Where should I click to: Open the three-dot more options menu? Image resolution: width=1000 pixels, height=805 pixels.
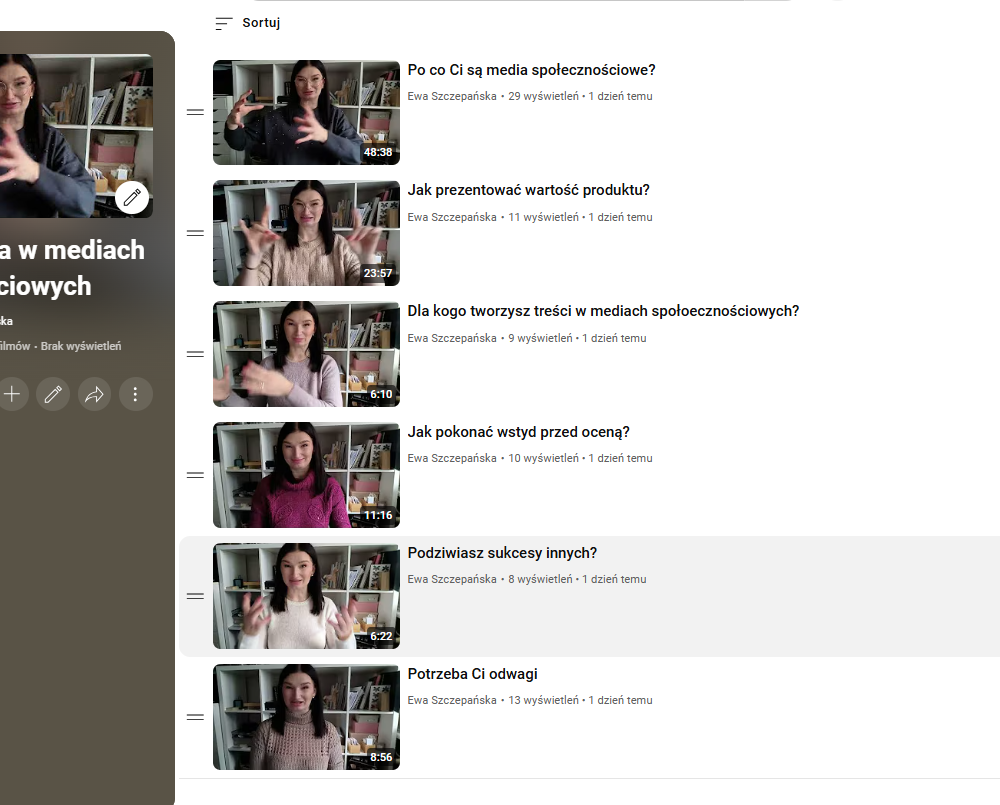(136, 394)
